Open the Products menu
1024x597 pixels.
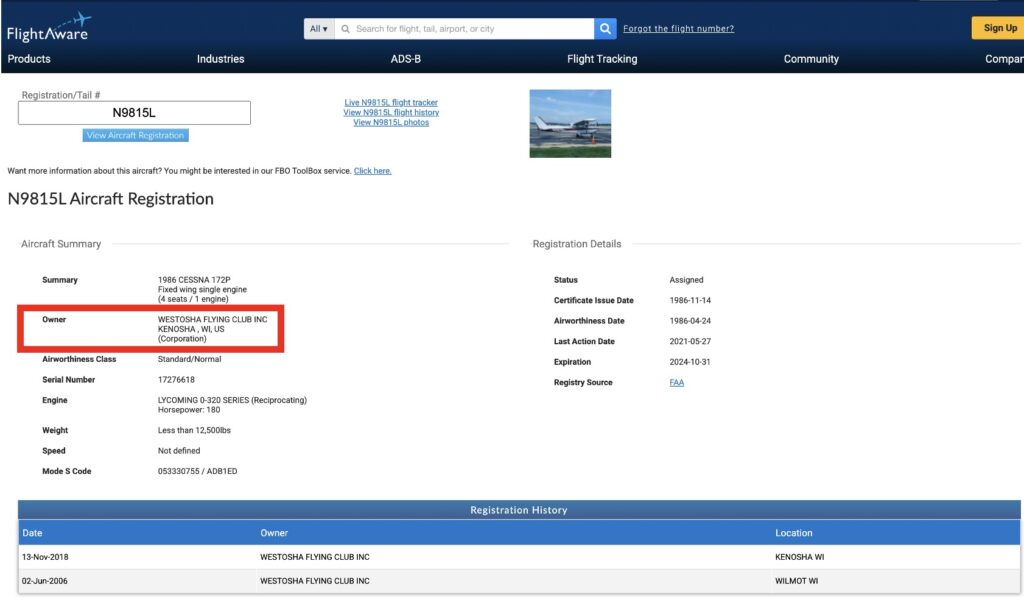coord(29,59)
